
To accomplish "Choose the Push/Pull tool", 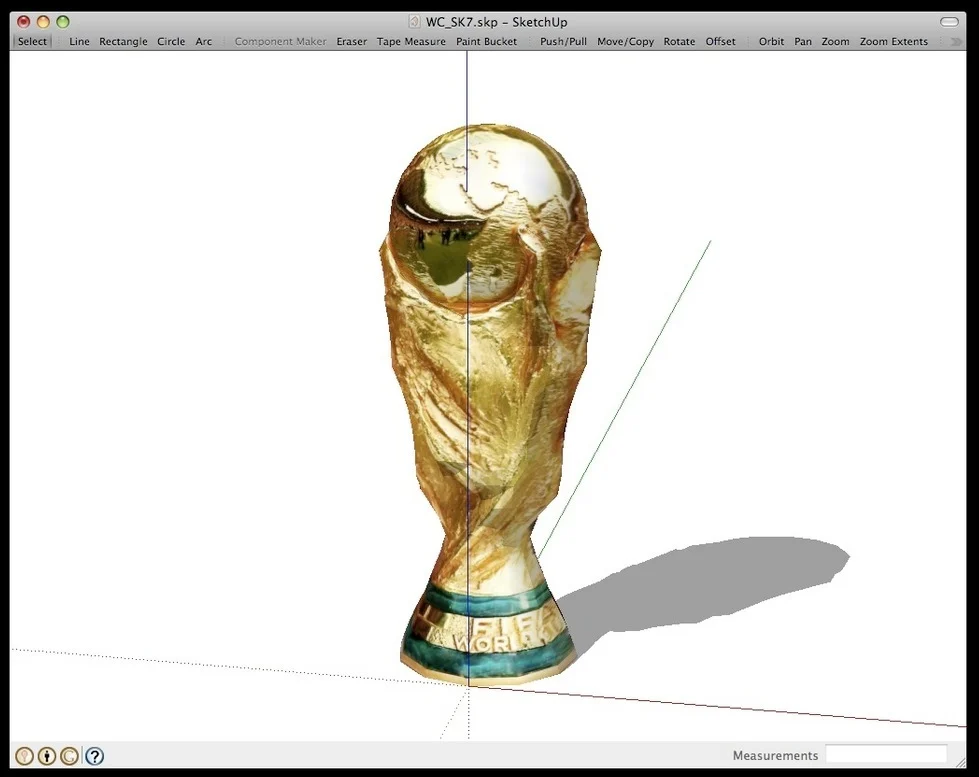I will coord(563,41).
